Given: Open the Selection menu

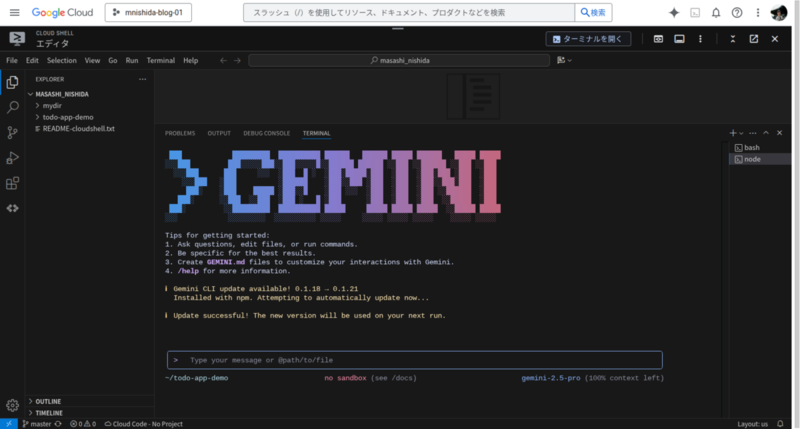Looking at the screenshot, I should coord(62,60).
